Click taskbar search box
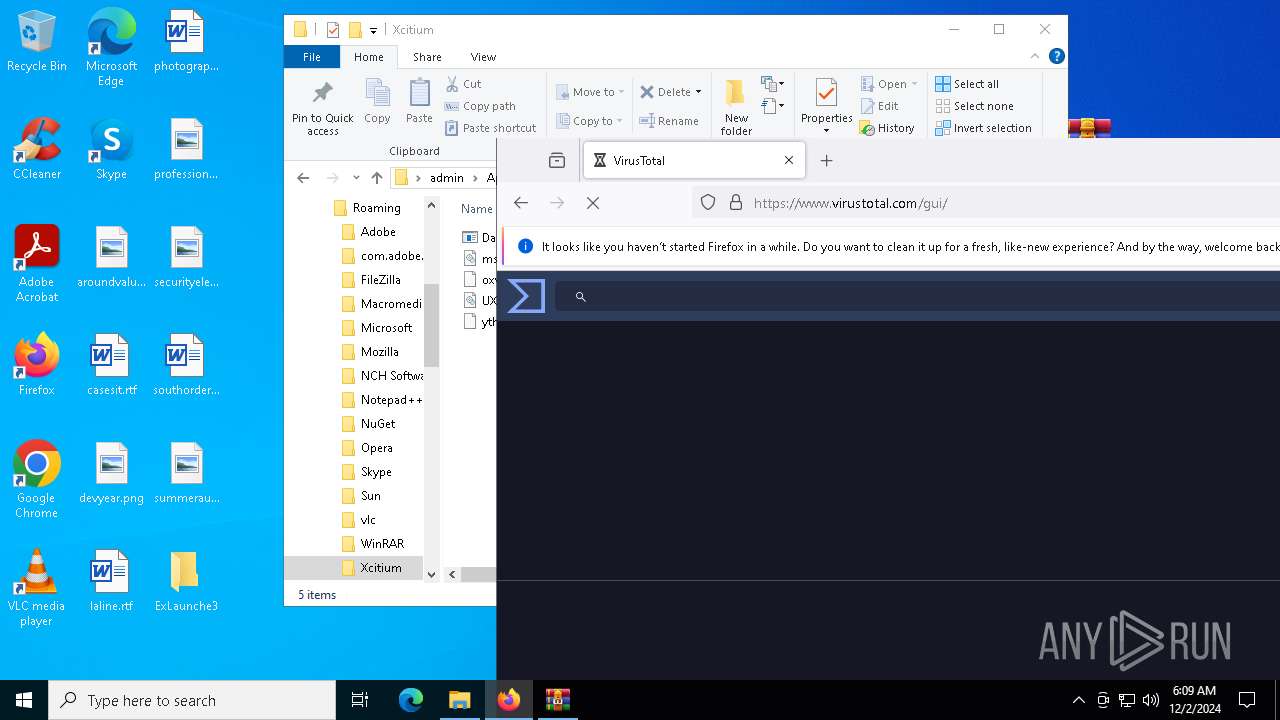The height and width of the screenshot is (720, 1280). tap(192, 700)
